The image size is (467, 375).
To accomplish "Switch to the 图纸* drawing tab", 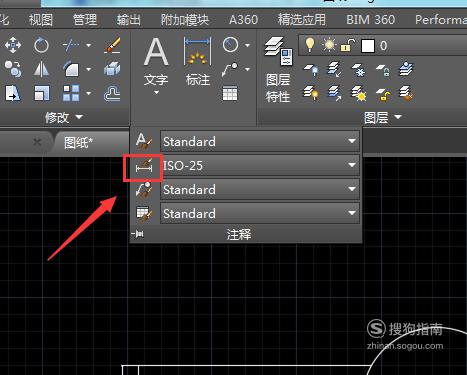I will coord(78,143).
